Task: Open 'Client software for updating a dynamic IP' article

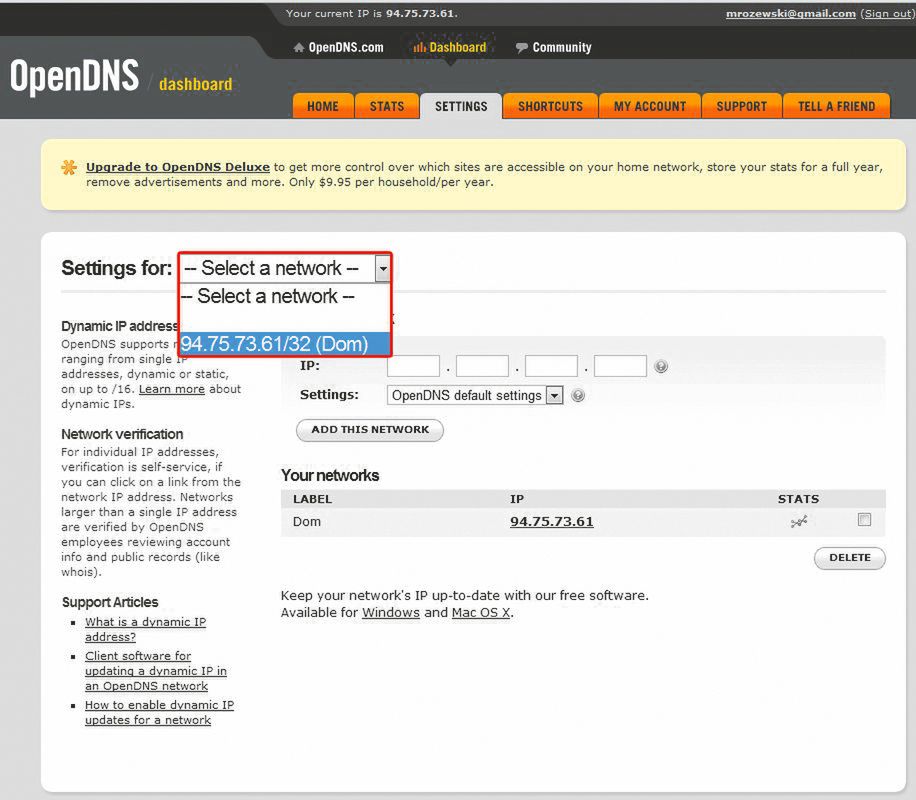Action: pyautogui.click(x=156, y=671)
